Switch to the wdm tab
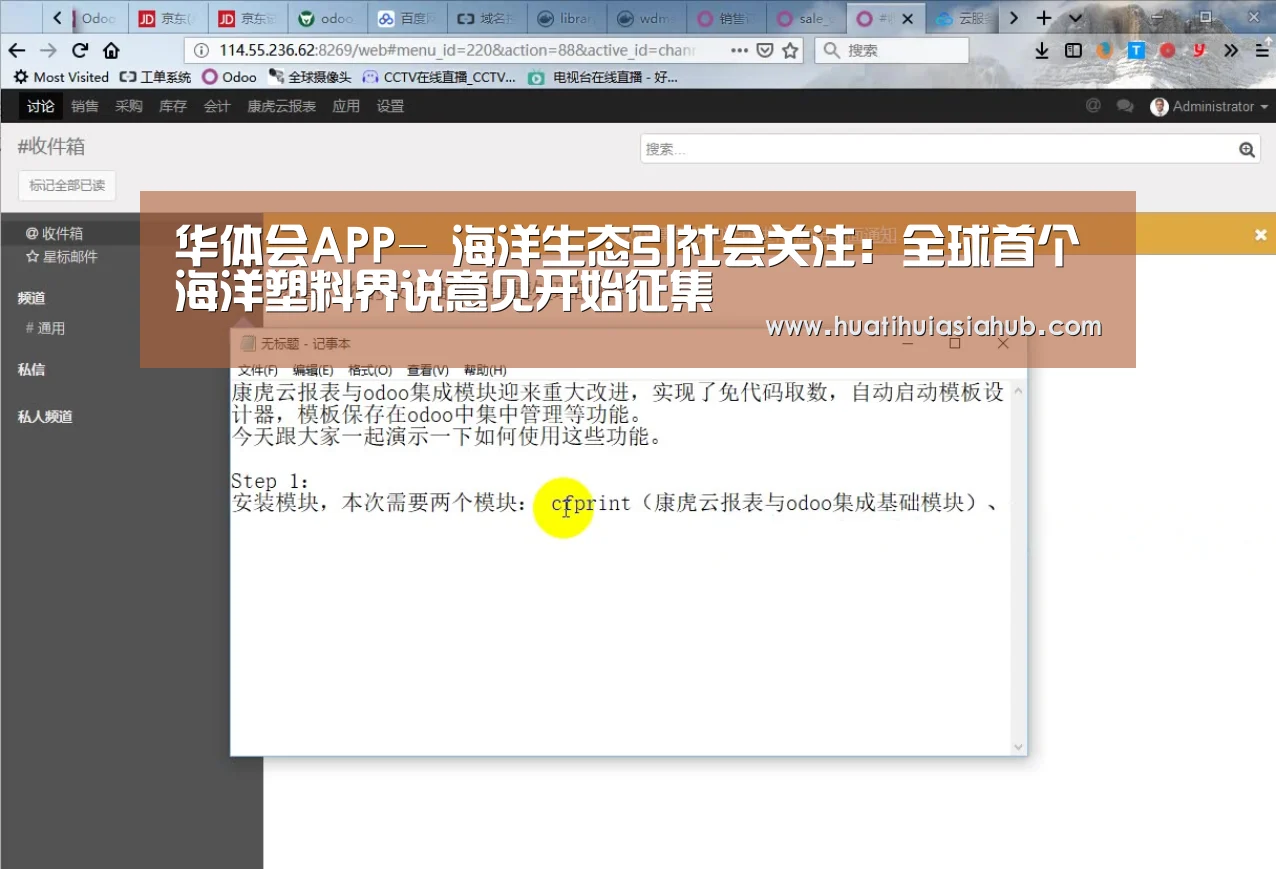The image size is (1276, 869). pyautogui.click(x=648, y=18)
